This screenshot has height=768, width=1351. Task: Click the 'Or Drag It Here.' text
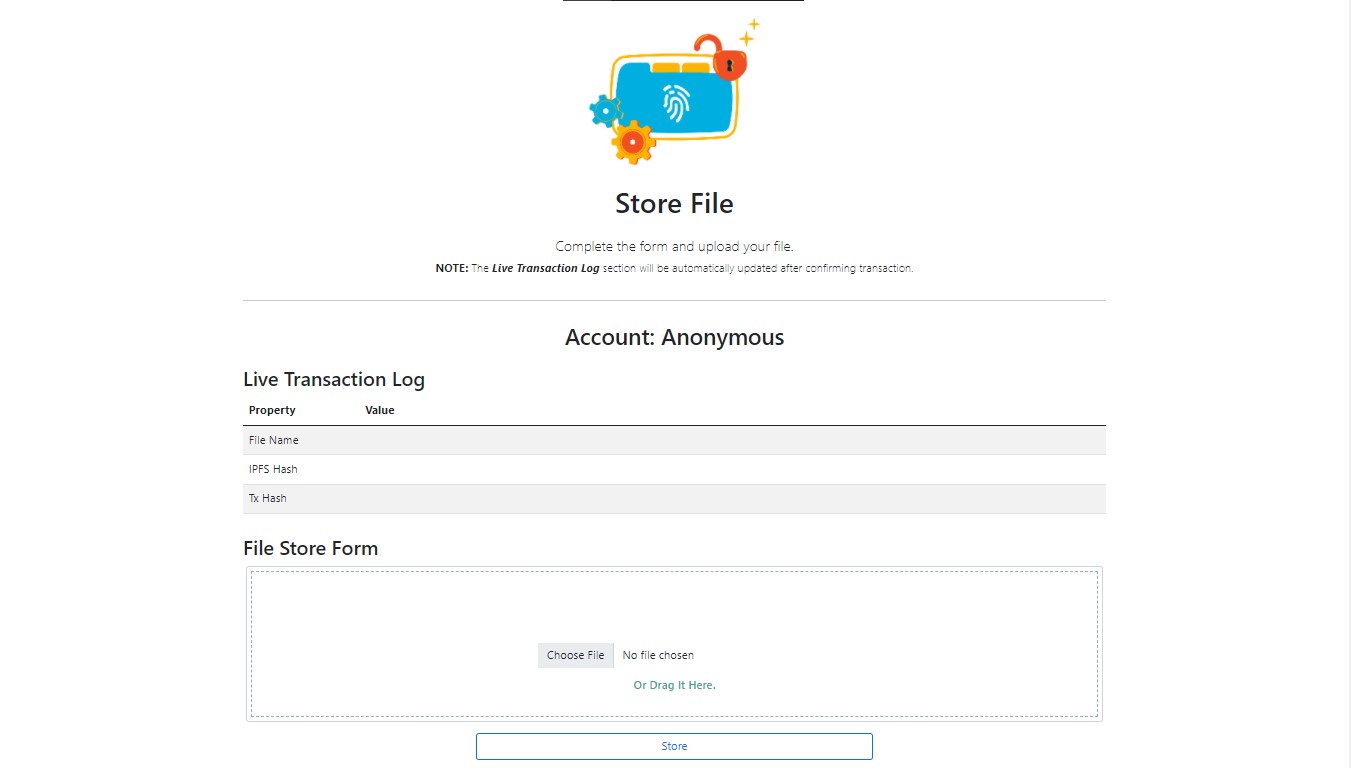(674, 685)
